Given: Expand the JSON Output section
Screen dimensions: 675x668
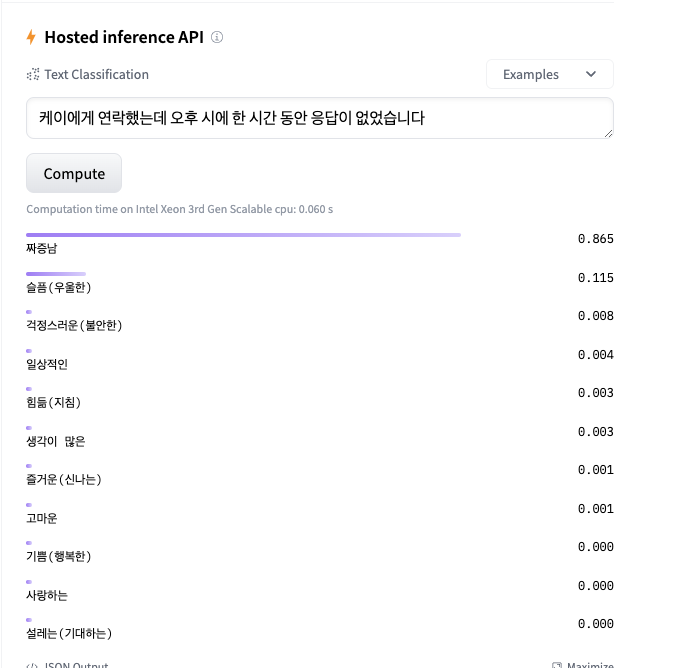Looking at the screenshot, I should pos(68,665).
